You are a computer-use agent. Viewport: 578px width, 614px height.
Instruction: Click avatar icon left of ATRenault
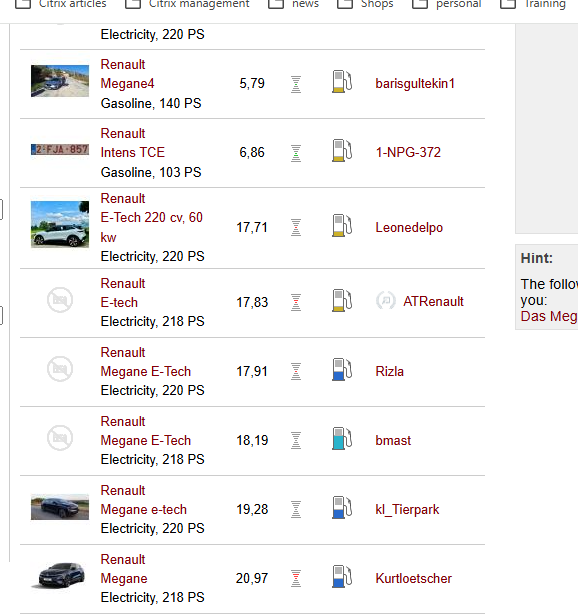pyautogui.click(x=386, y=301)
